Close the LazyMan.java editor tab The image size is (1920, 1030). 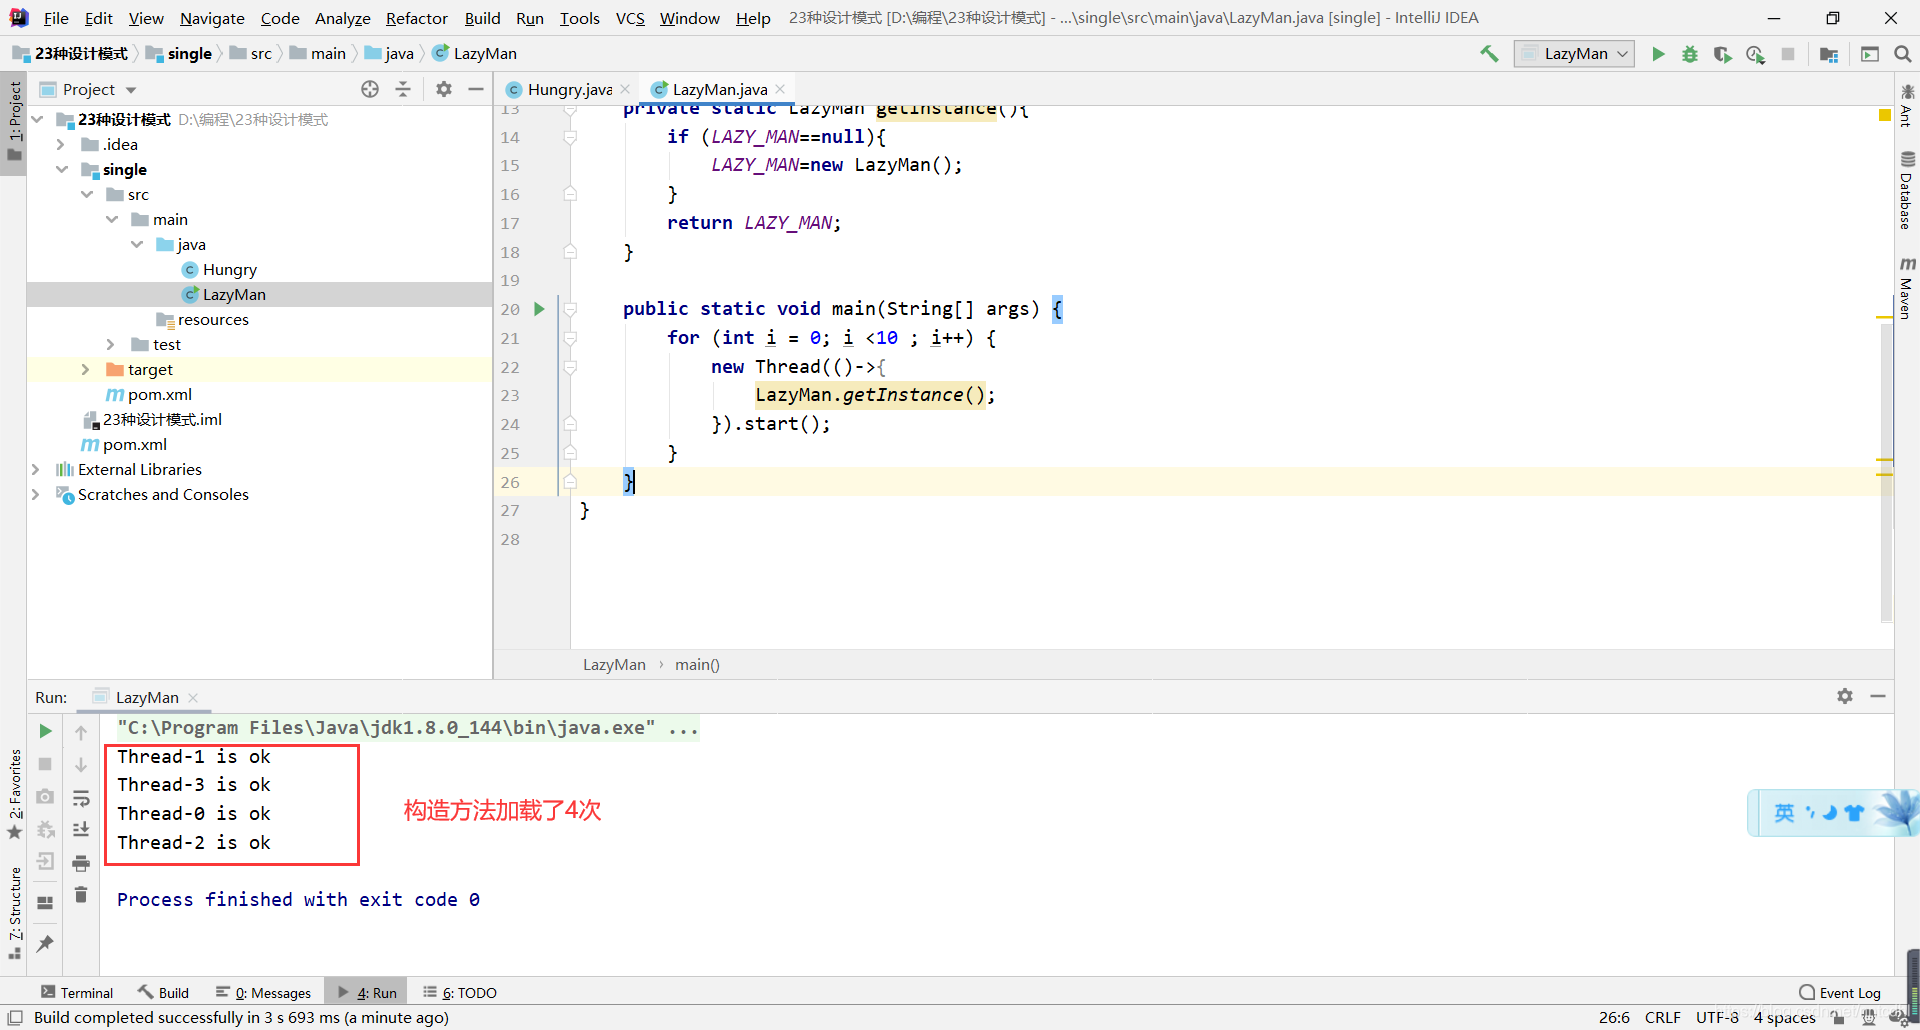(x=781, y=89)
